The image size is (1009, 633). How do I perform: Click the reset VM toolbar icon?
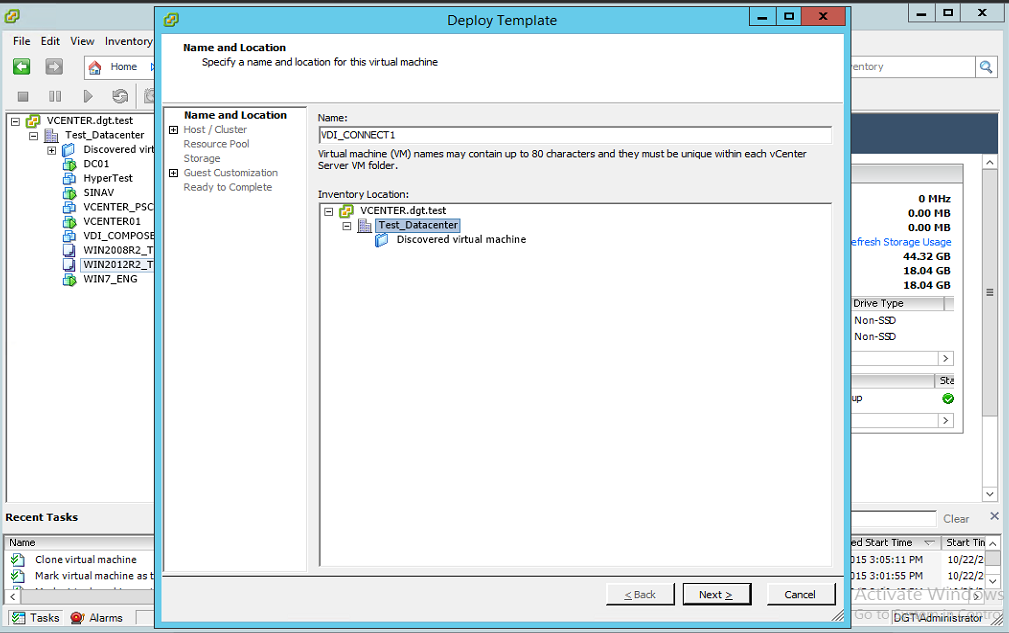pyautogui.click(x=120, y=96)
